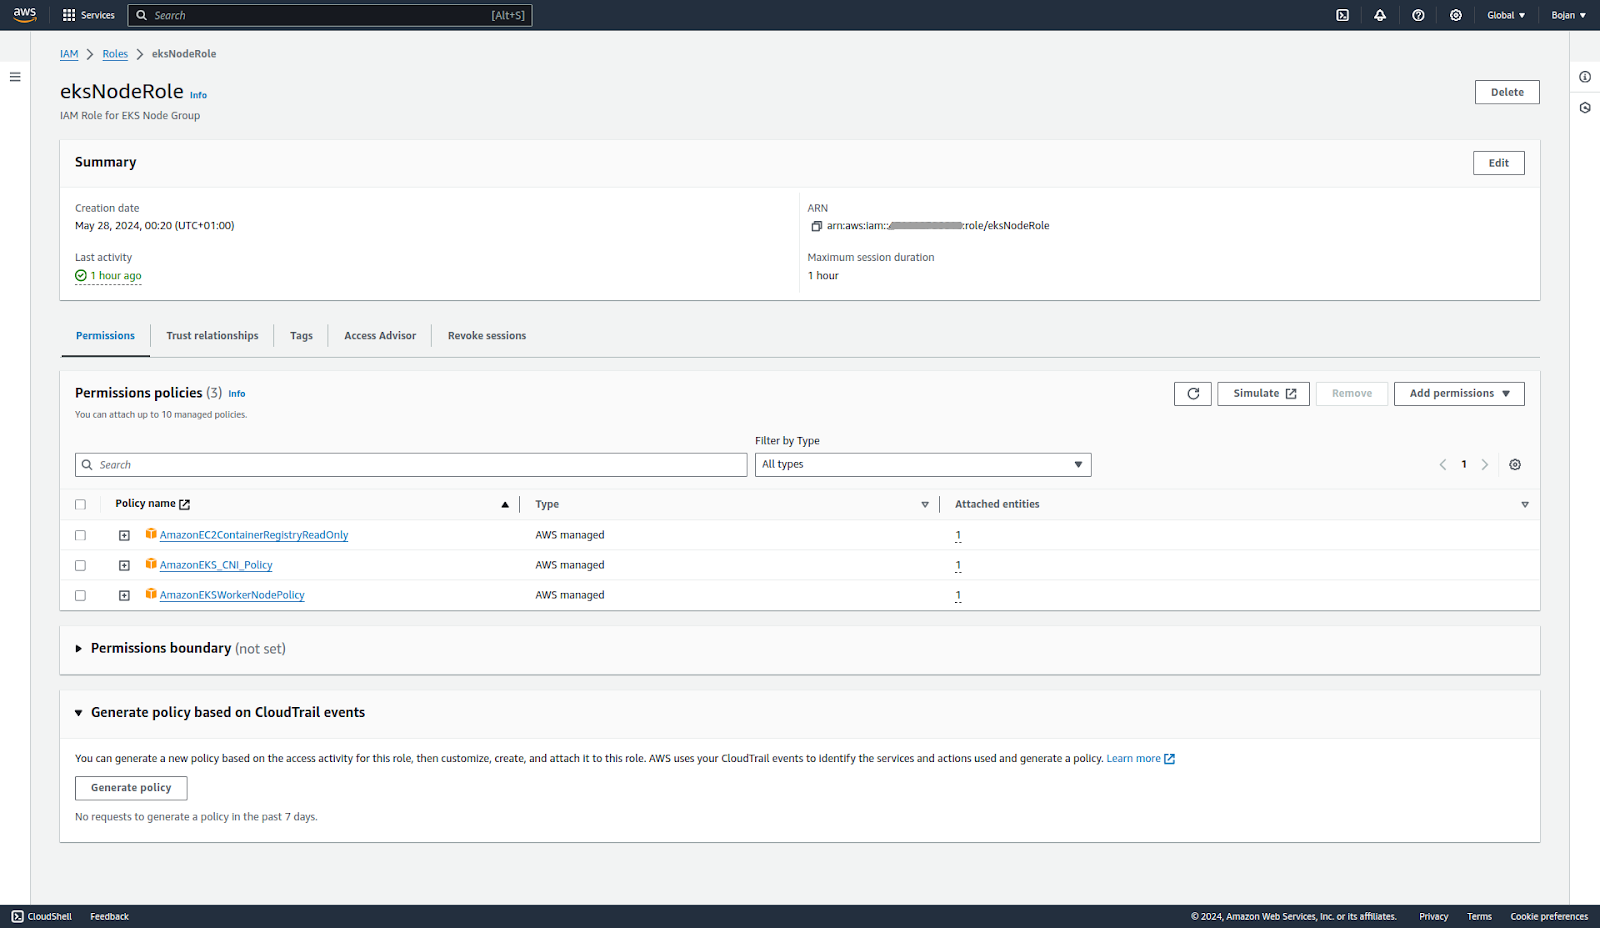Focus the policies Search field
This screenshot has height=928, width=1600.
(x=411, y=465)
